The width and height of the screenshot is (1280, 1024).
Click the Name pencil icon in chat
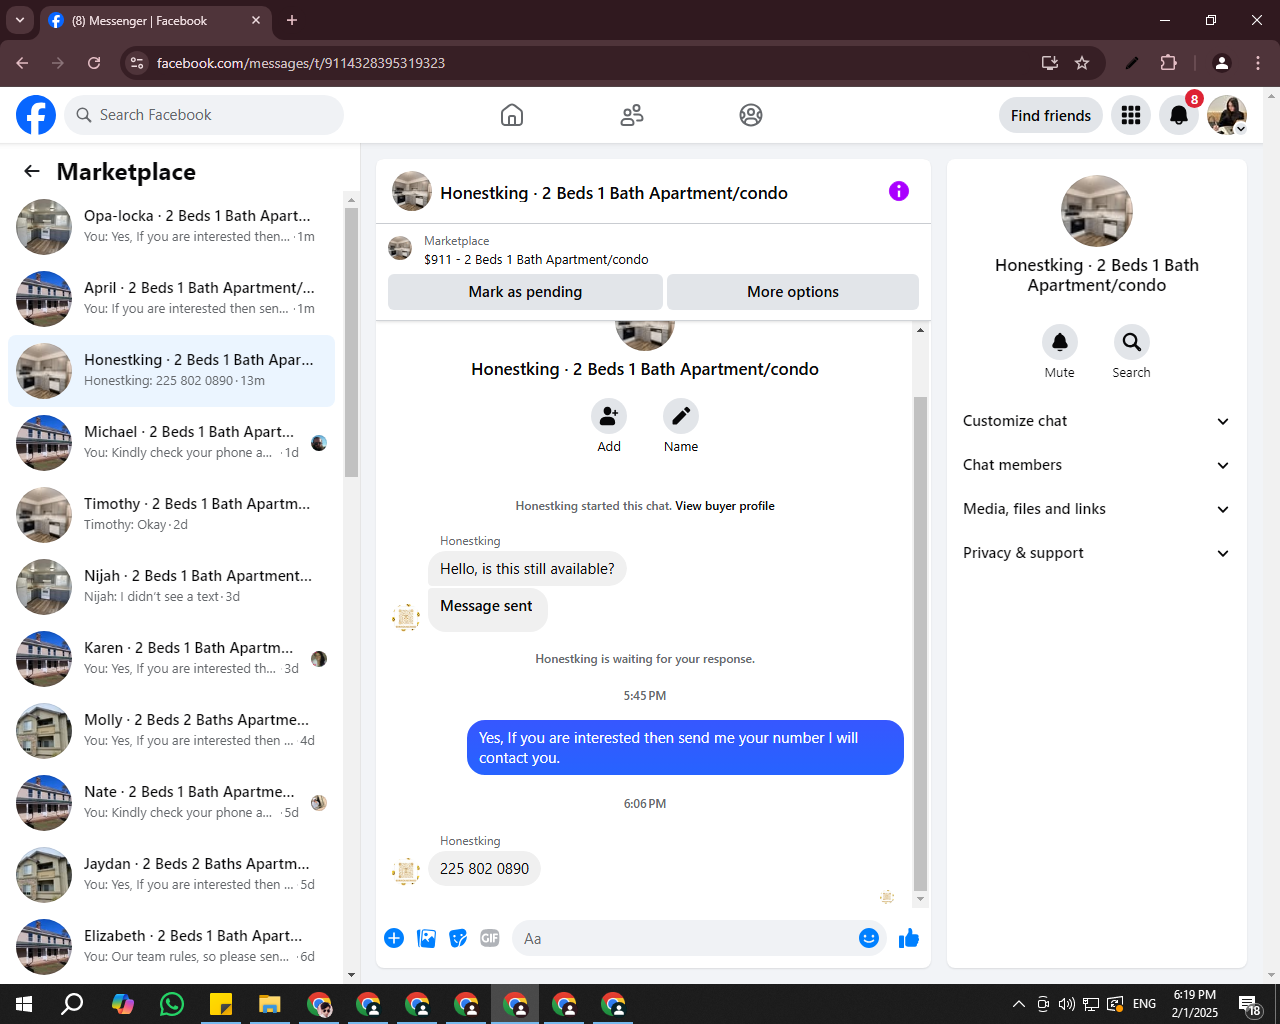tap(681, 416)
